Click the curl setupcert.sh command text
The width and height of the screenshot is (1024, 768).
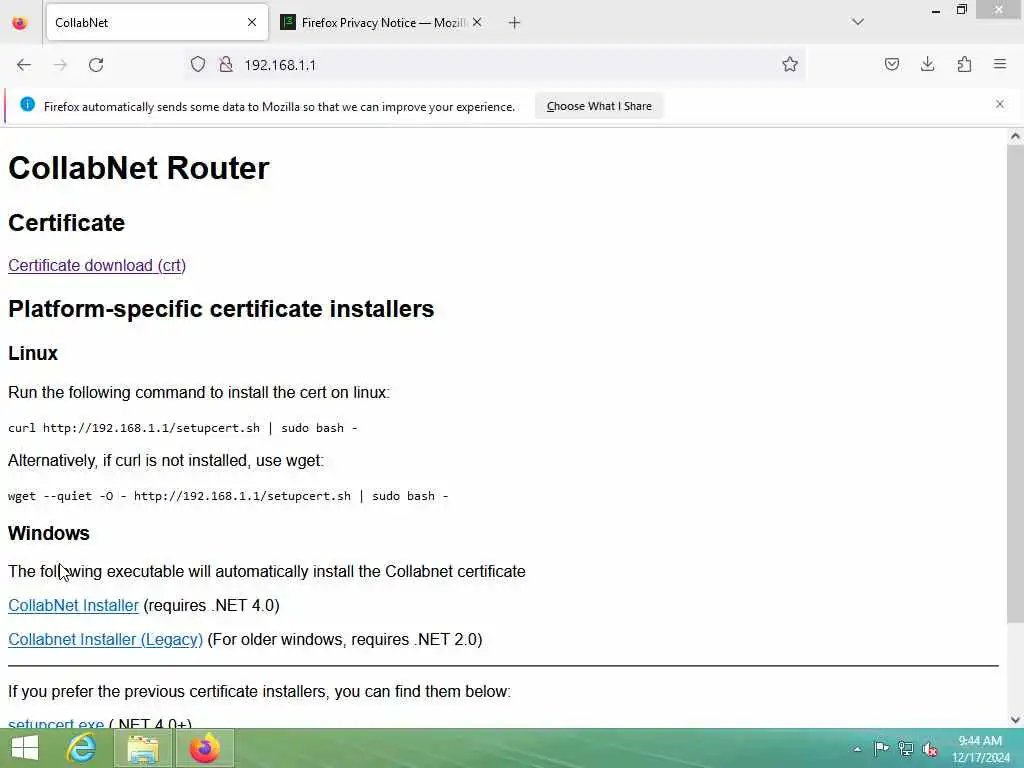pos(183,428)
